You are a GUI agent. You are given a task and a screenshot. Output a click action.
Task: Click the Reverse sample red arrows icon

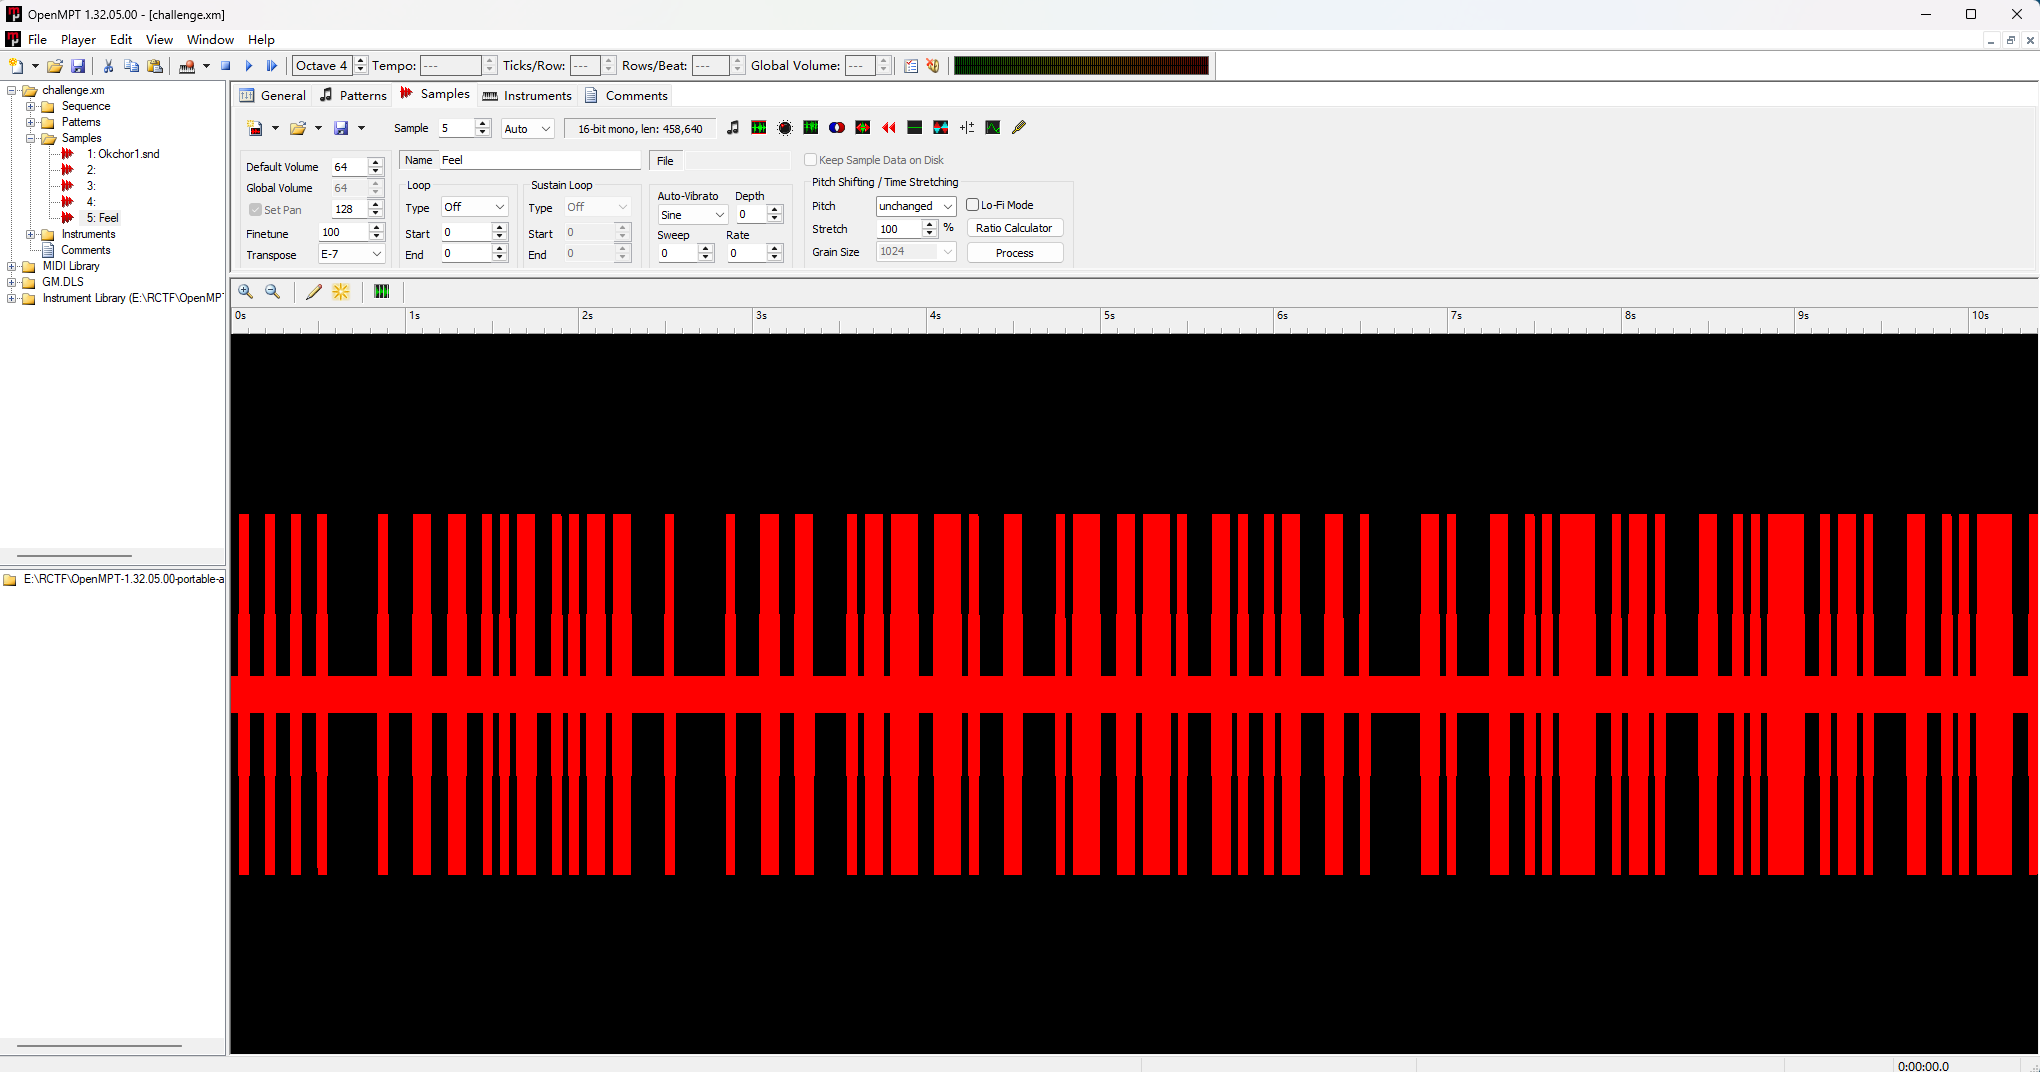[888, 128]
